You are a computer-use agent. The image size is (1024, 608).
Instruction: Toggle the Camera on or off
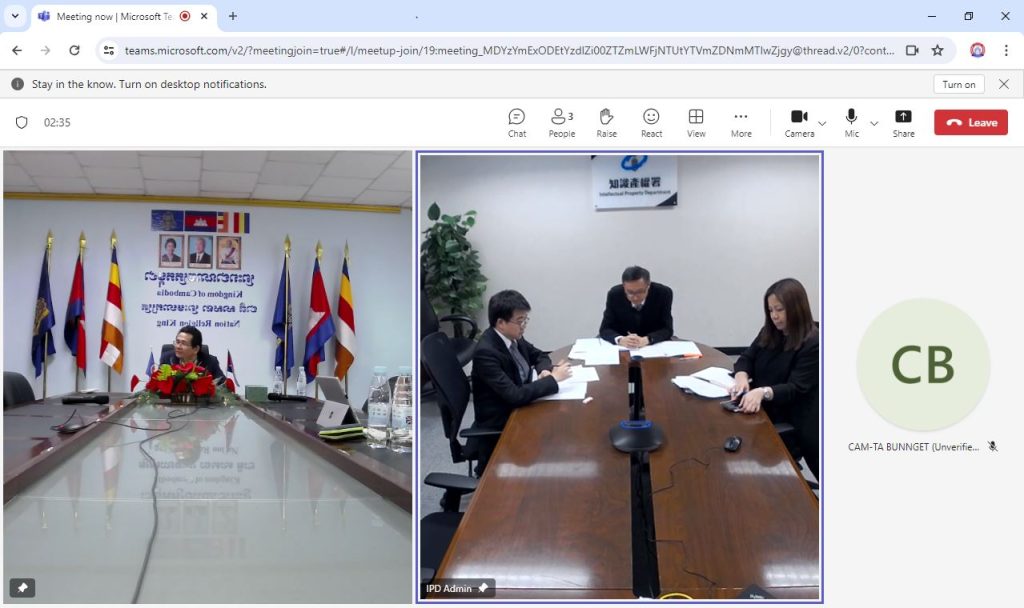pyautogui.click(x=799, y=122)
